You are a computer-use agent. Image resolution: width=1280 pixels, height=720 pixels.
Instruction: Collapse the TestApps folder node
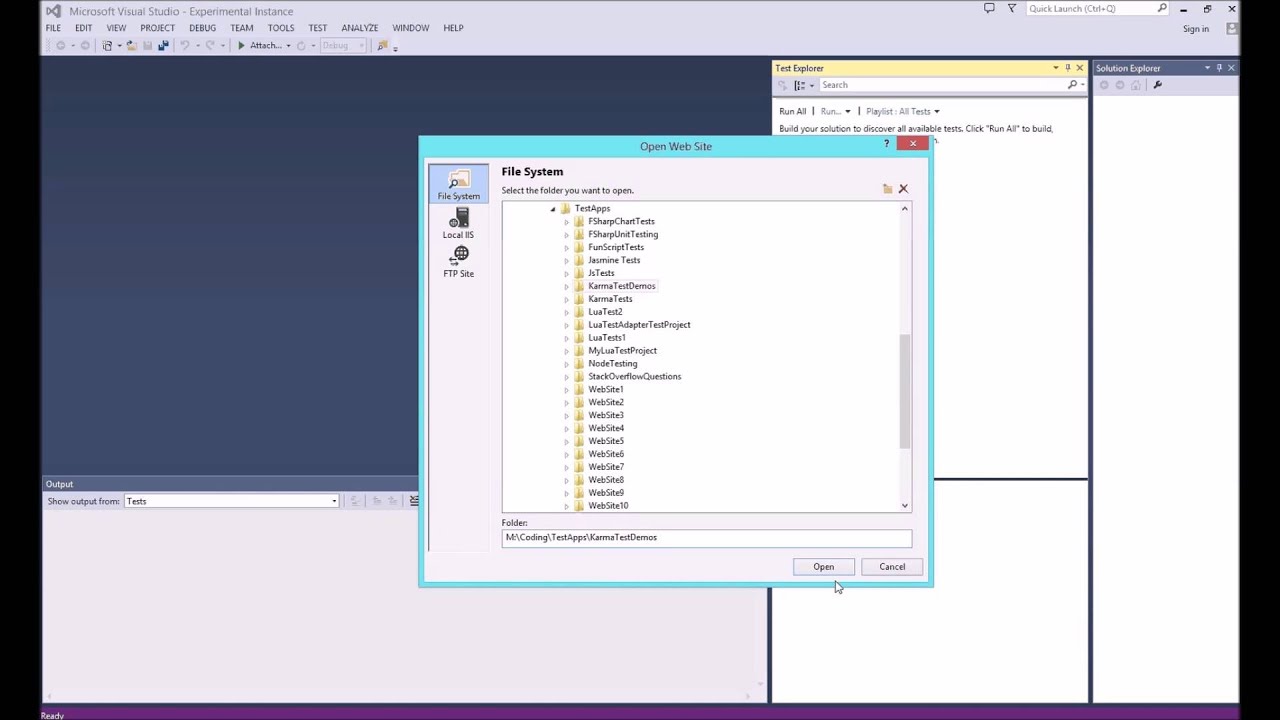[x=552, y=209]
